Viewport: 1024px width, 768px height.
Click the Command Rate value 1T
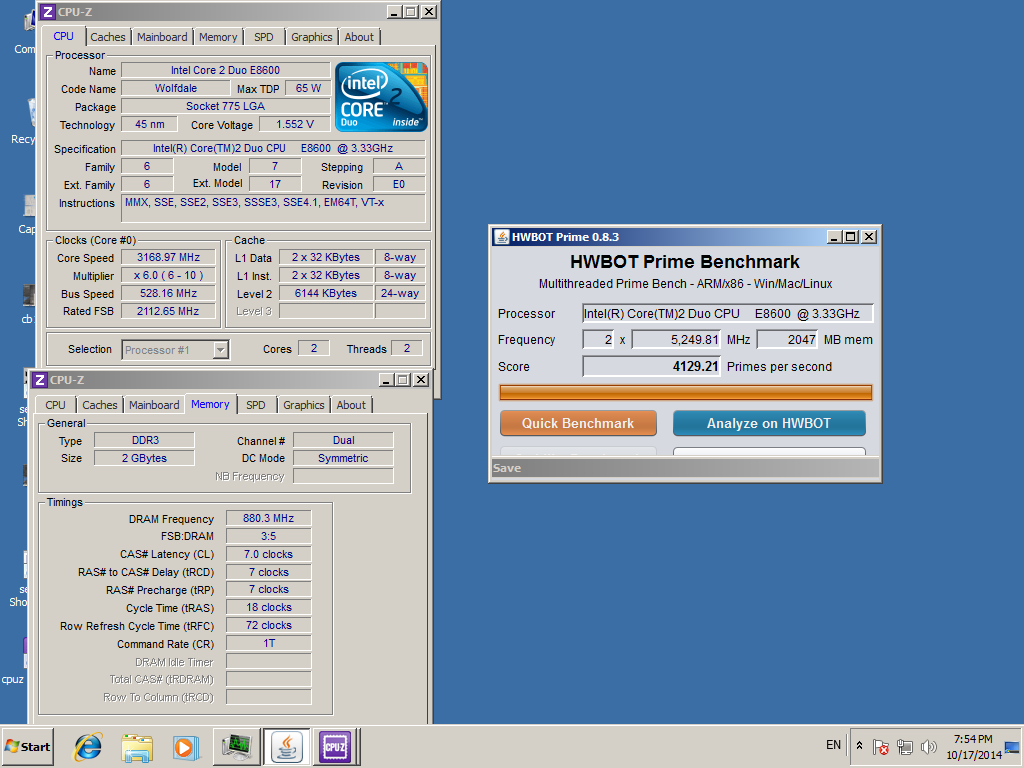[268, 643]
